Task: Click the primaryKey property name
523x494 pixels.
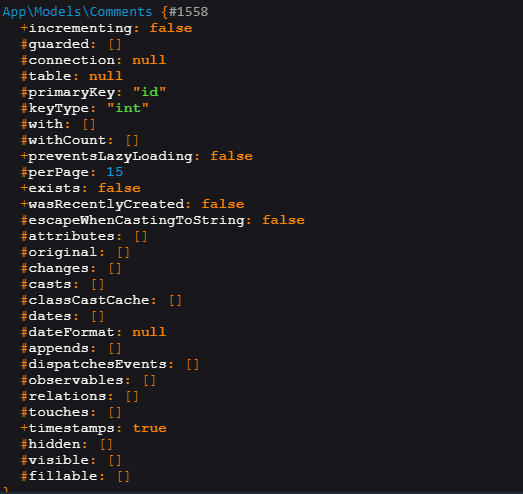Action: pos(72,92)
